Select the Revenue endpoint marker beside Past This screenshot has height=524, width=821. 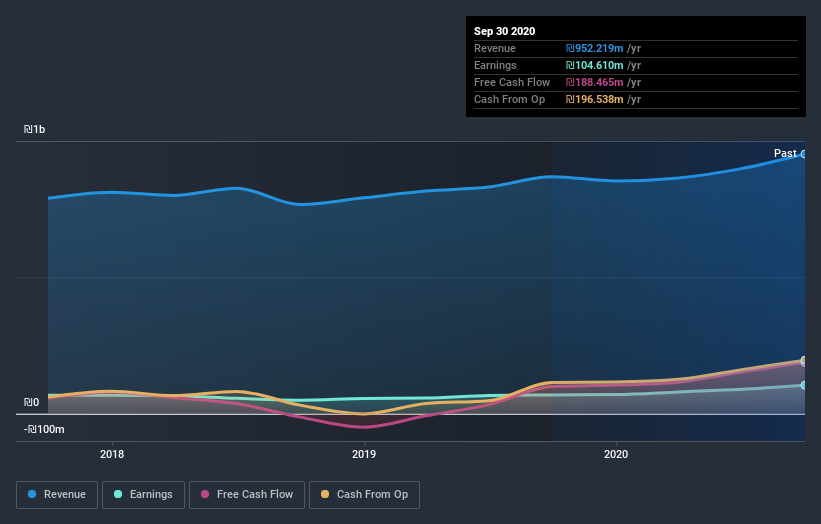pyautogui.click(x=803, y=154)
